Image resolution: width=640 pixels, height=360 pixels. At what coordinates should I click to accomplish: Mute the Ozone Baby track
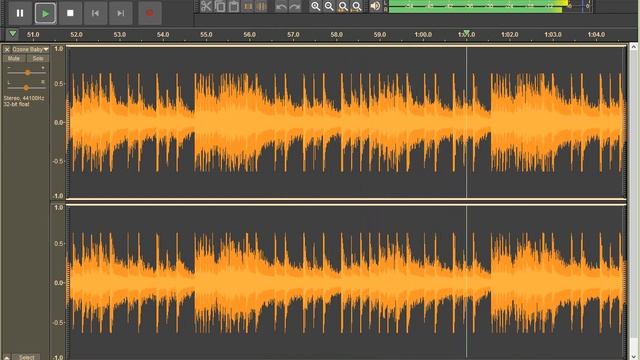pos(13,59)
